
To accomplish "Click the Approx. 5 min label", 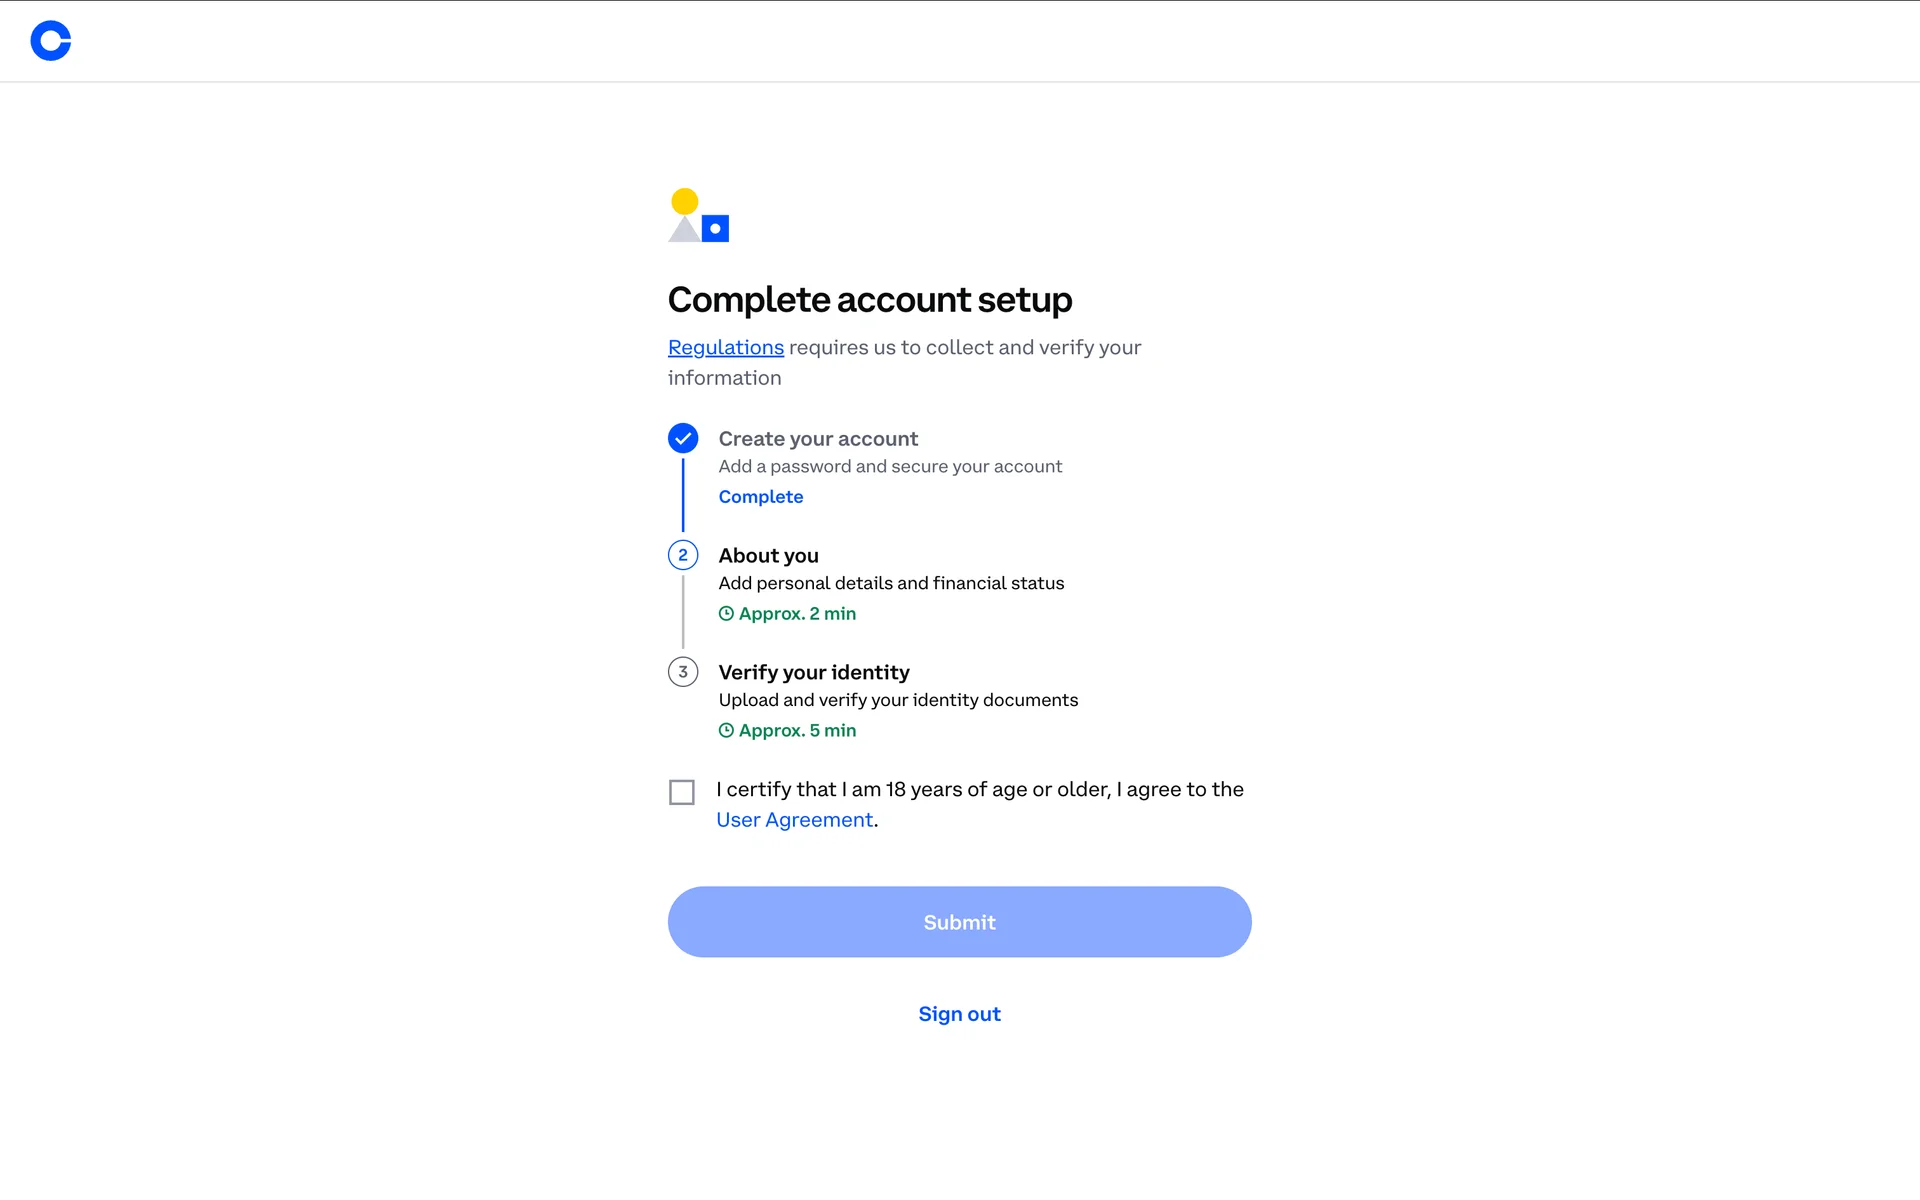I will [x=797, y=731].
